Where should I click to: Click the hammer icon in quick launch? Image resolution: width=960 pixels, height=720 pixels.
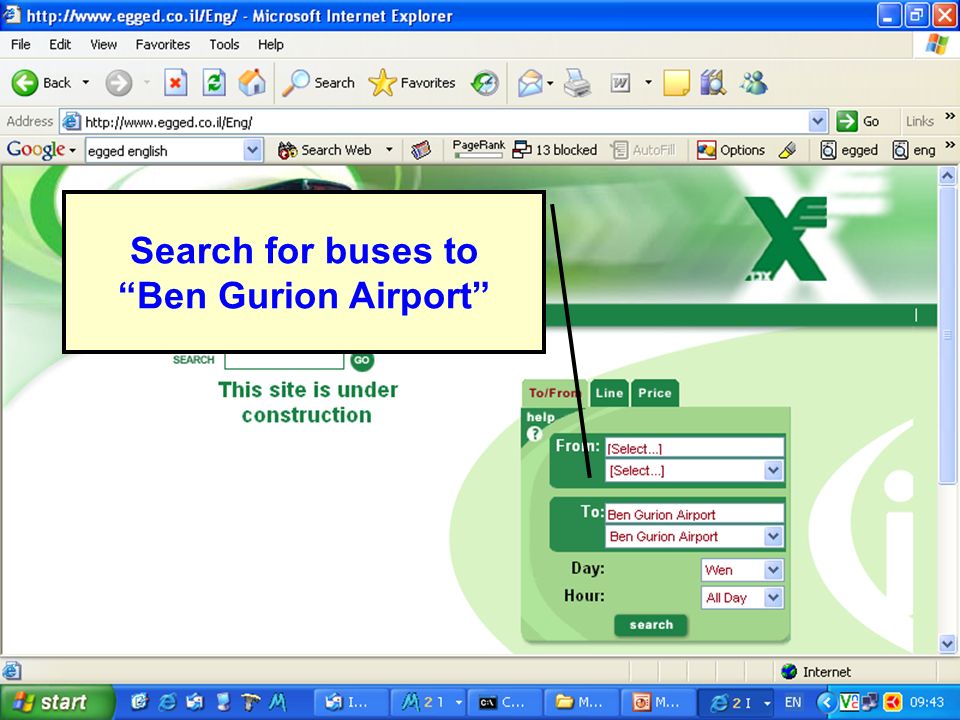tap(250, 702)
